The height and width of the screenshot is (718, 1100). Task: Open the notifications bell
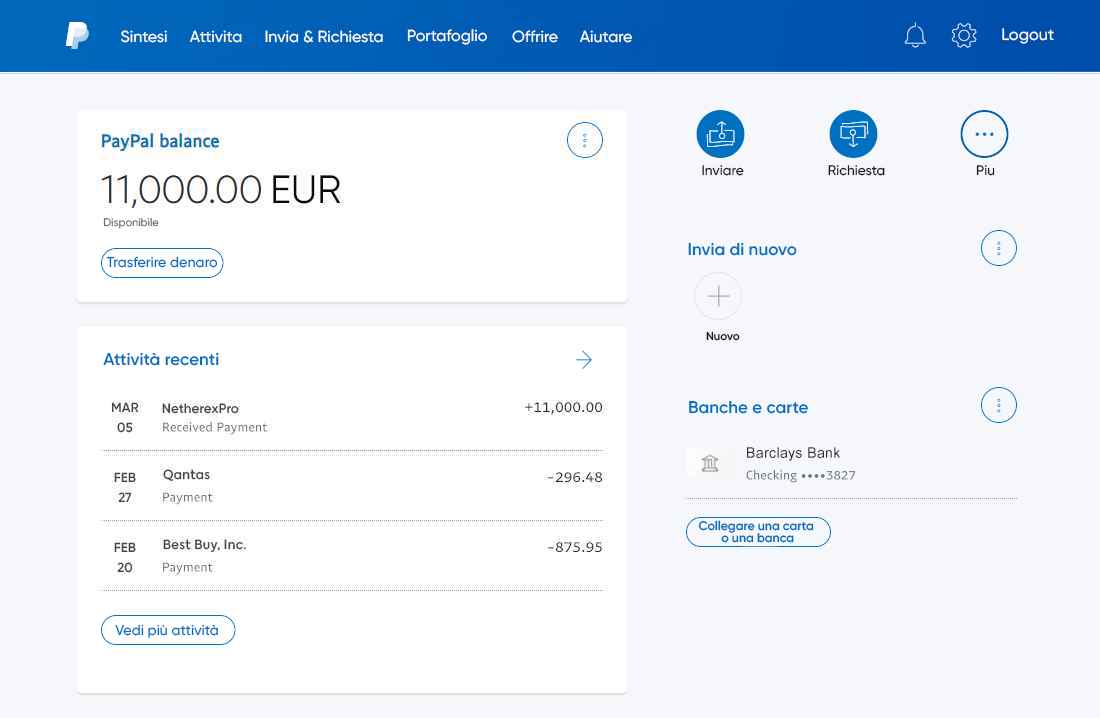pyautogui.click(x=914, y=37)
